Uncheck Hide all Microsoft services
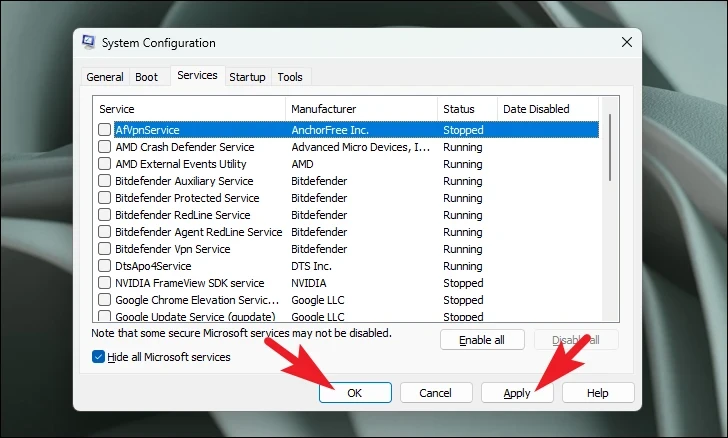The height and width of the screenshot is (438, 728). click(x=98, y=357)
